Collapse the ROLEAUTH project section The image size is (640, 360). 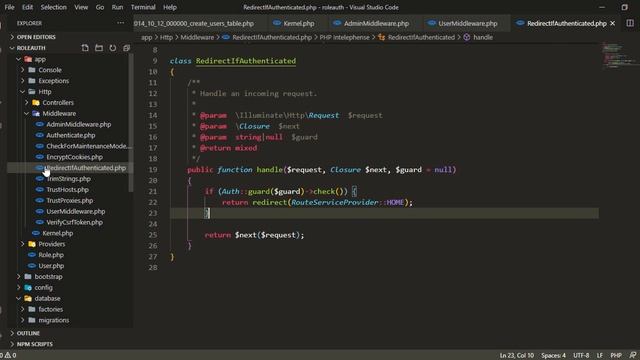(31, 48)
